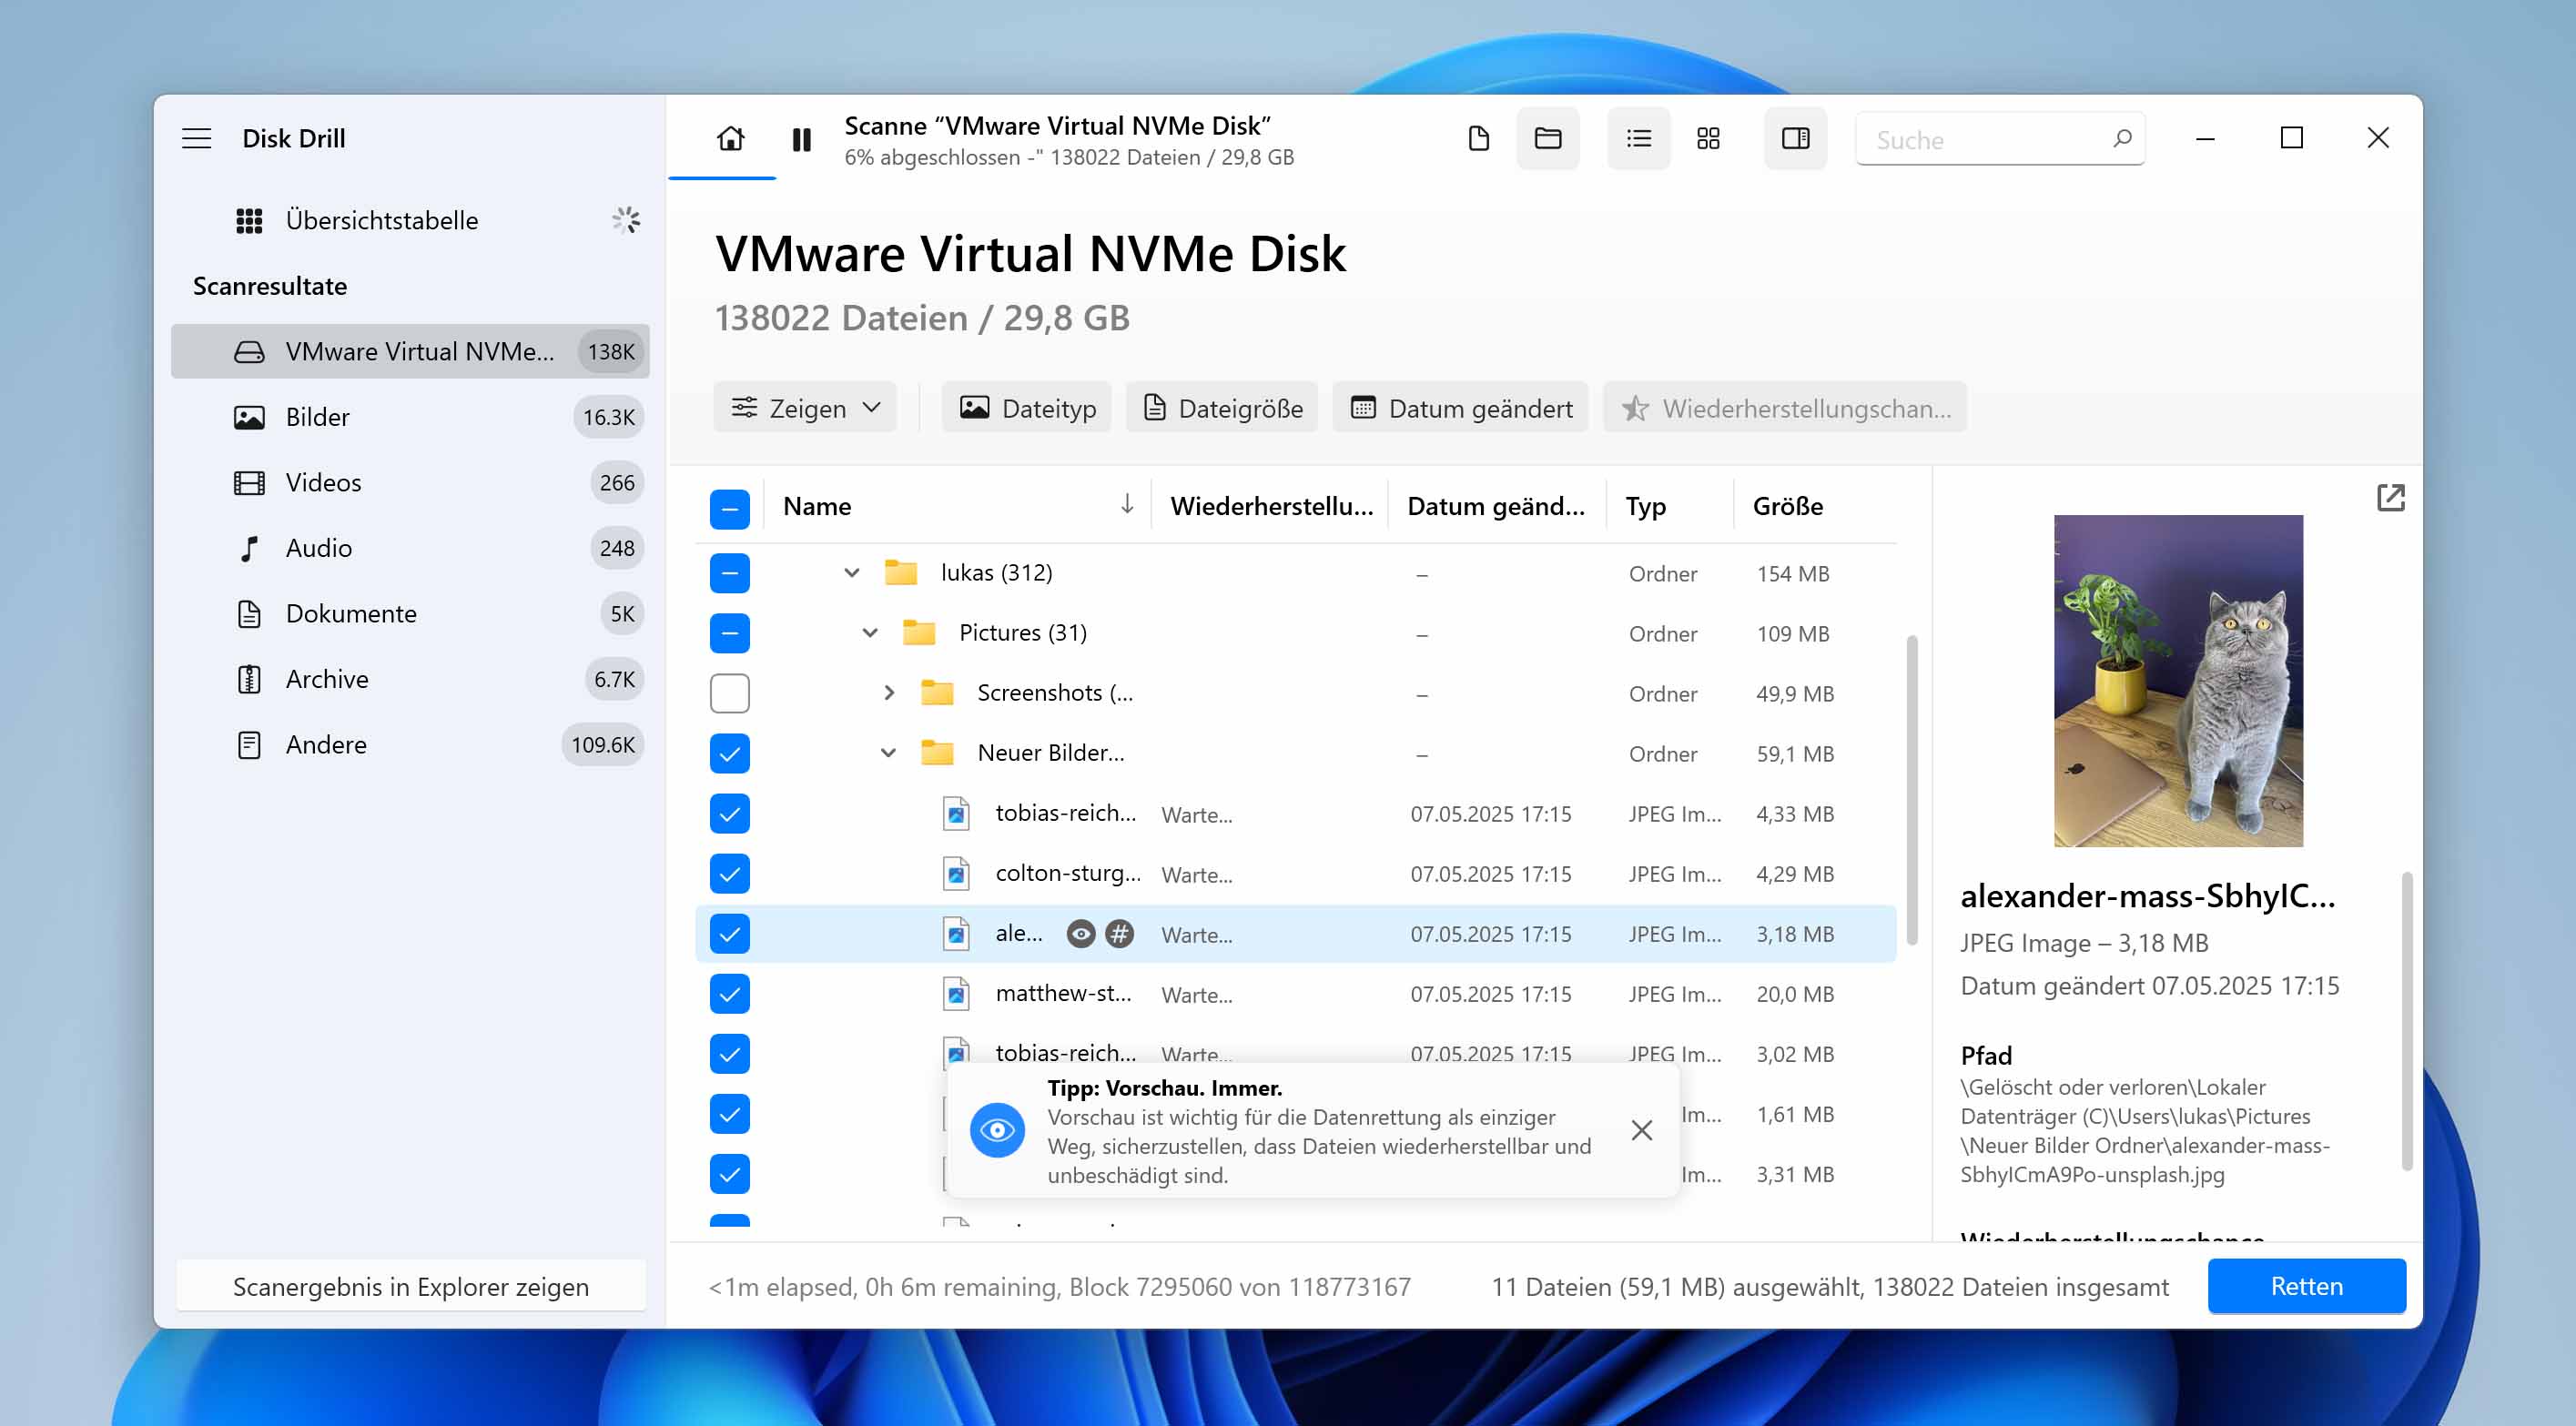This screenshot has width=2576, height=1426.
Task: Go to the home screen icon
Action: pos(730,138)
